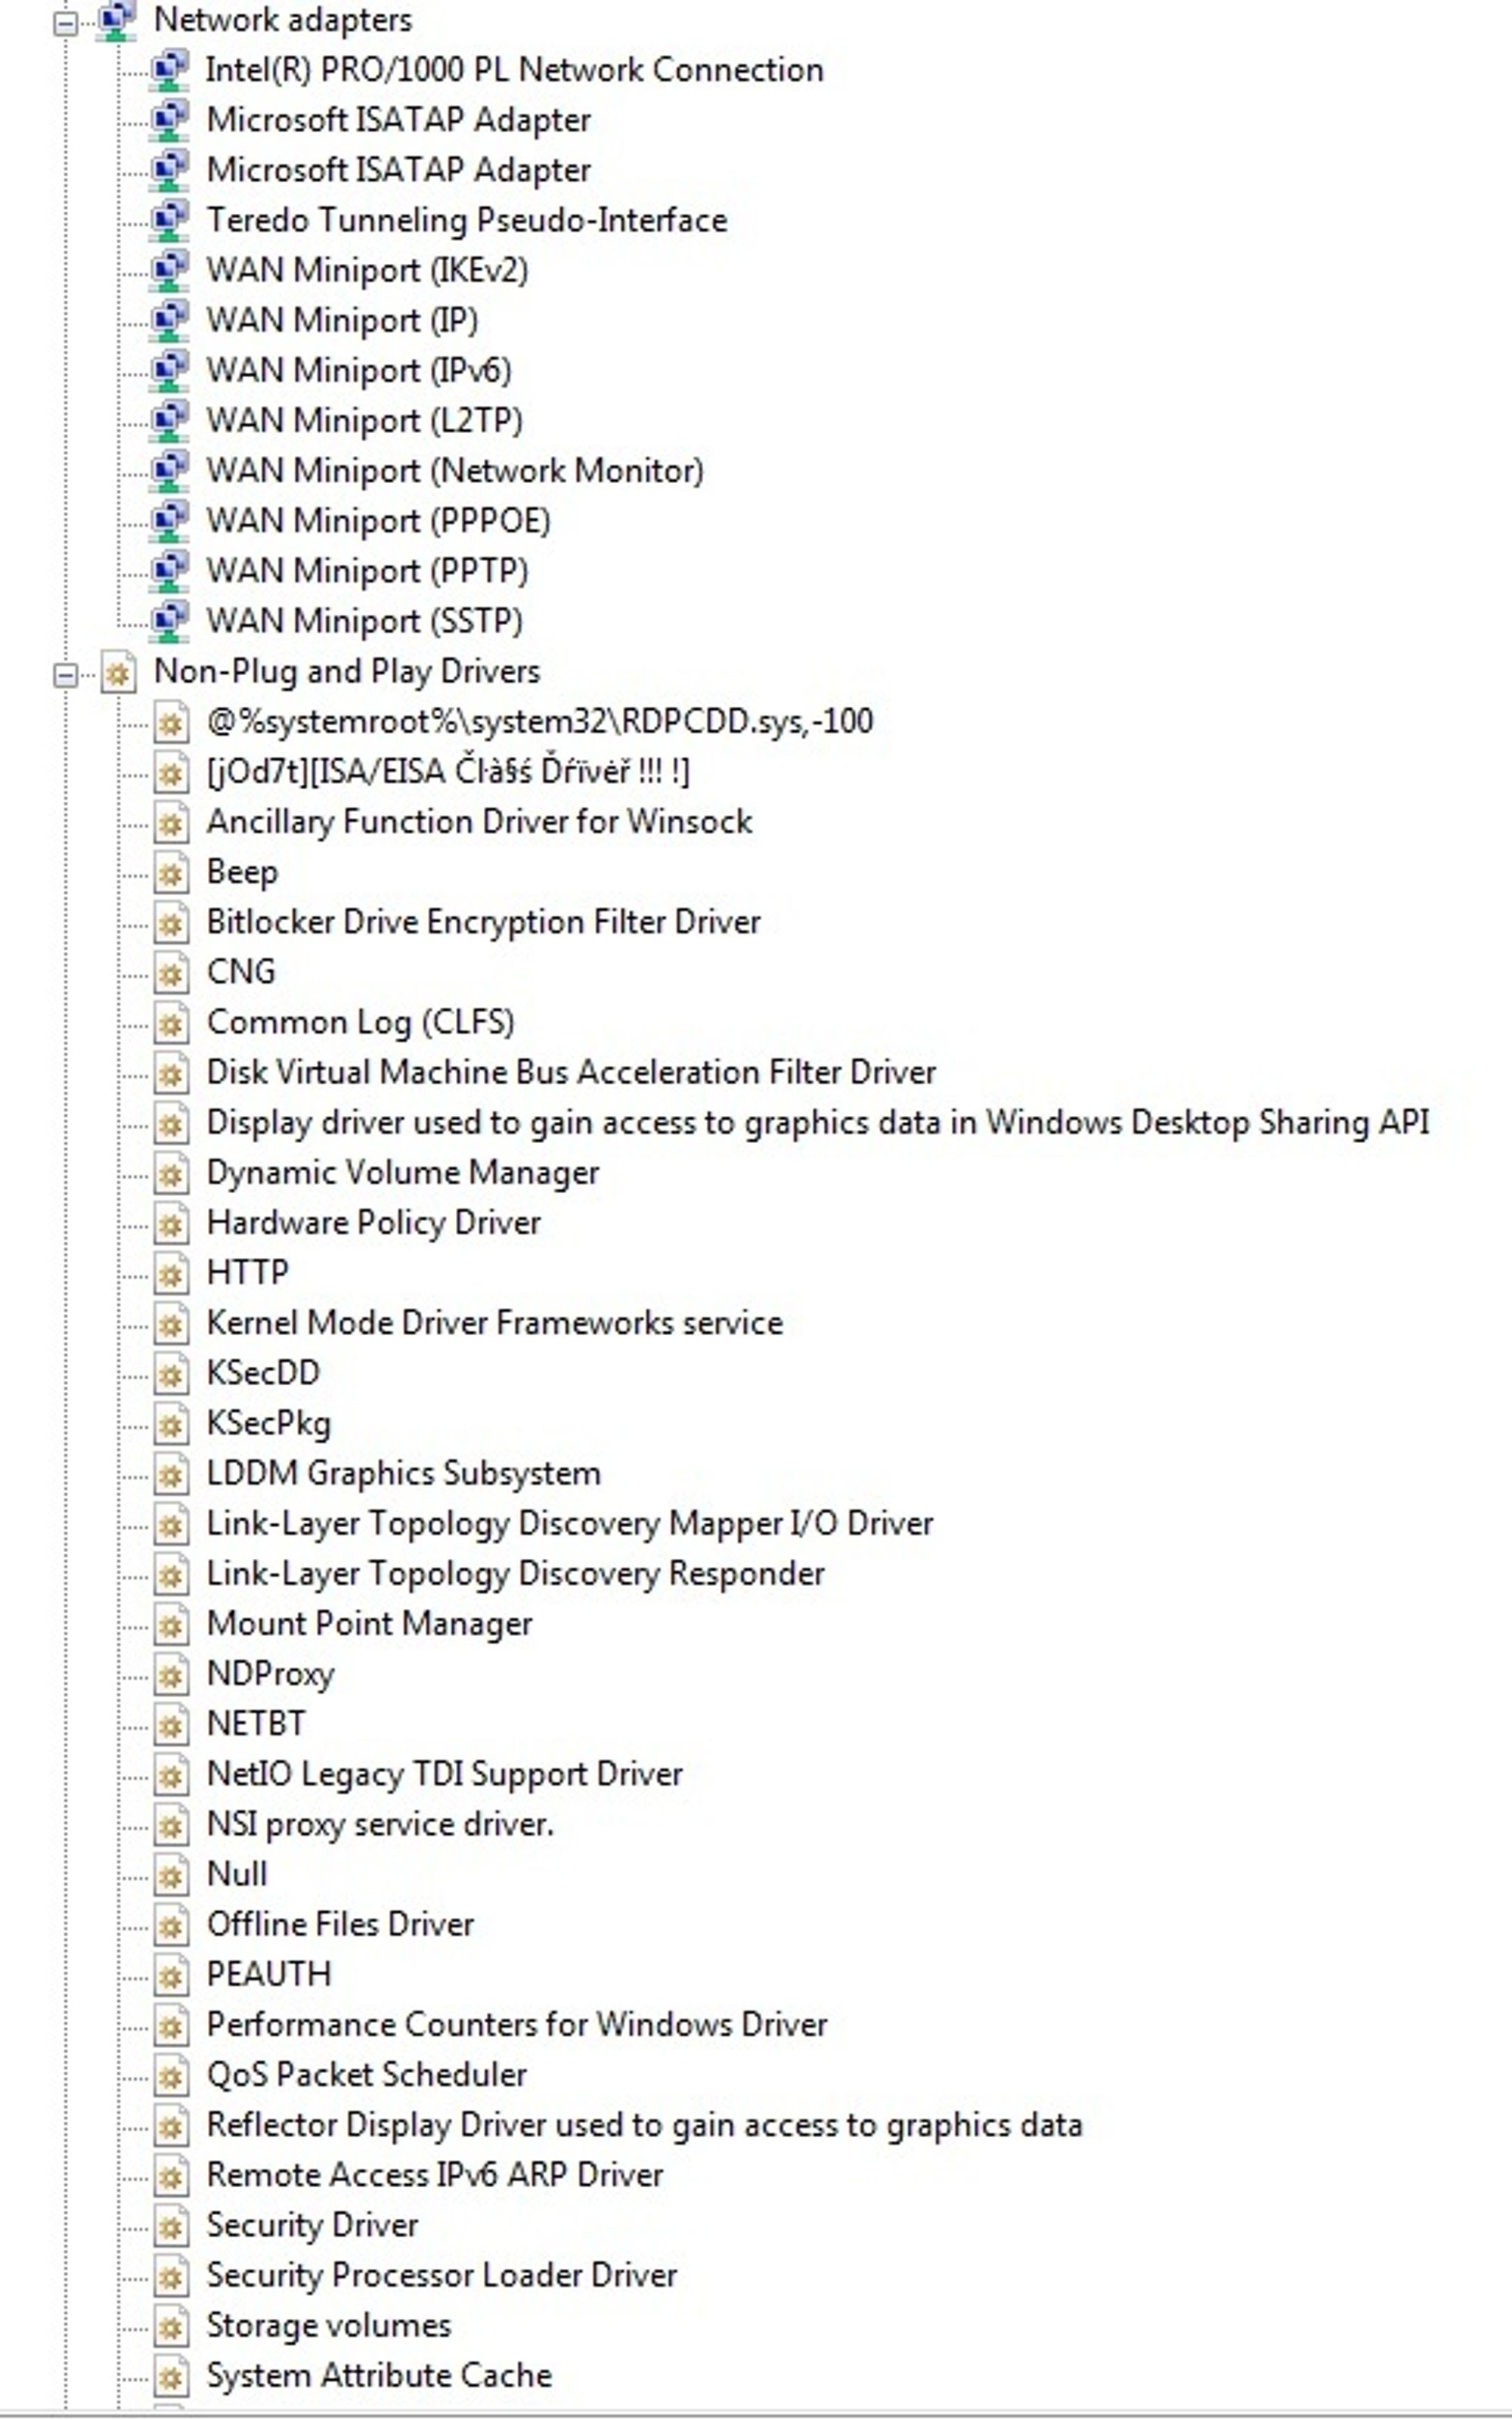Image resolution: width=1512 pixels, height=2420 pixels.
Task: Select System Attribute Cache entry
Action: [x=379, y=2375]
